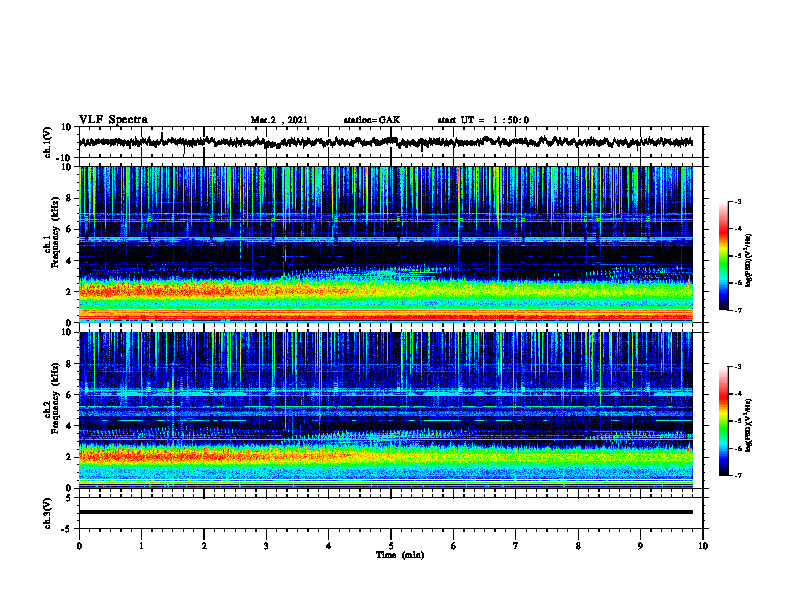Click the ch.3 flat black voltage trace
The width and height of the screenshot is (792, 612).
coord(385,512)
